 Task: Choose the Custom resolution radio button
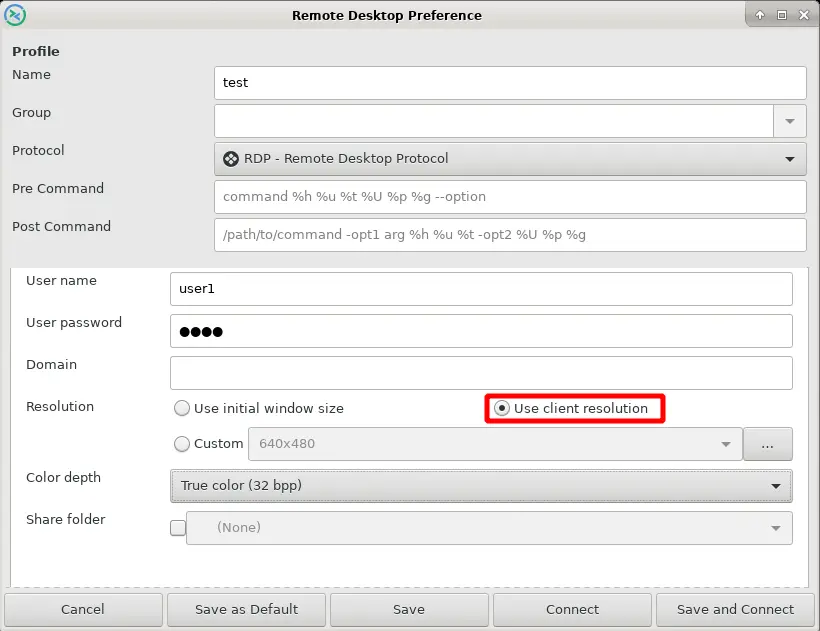pyautogui.click(x=182, y=444)
